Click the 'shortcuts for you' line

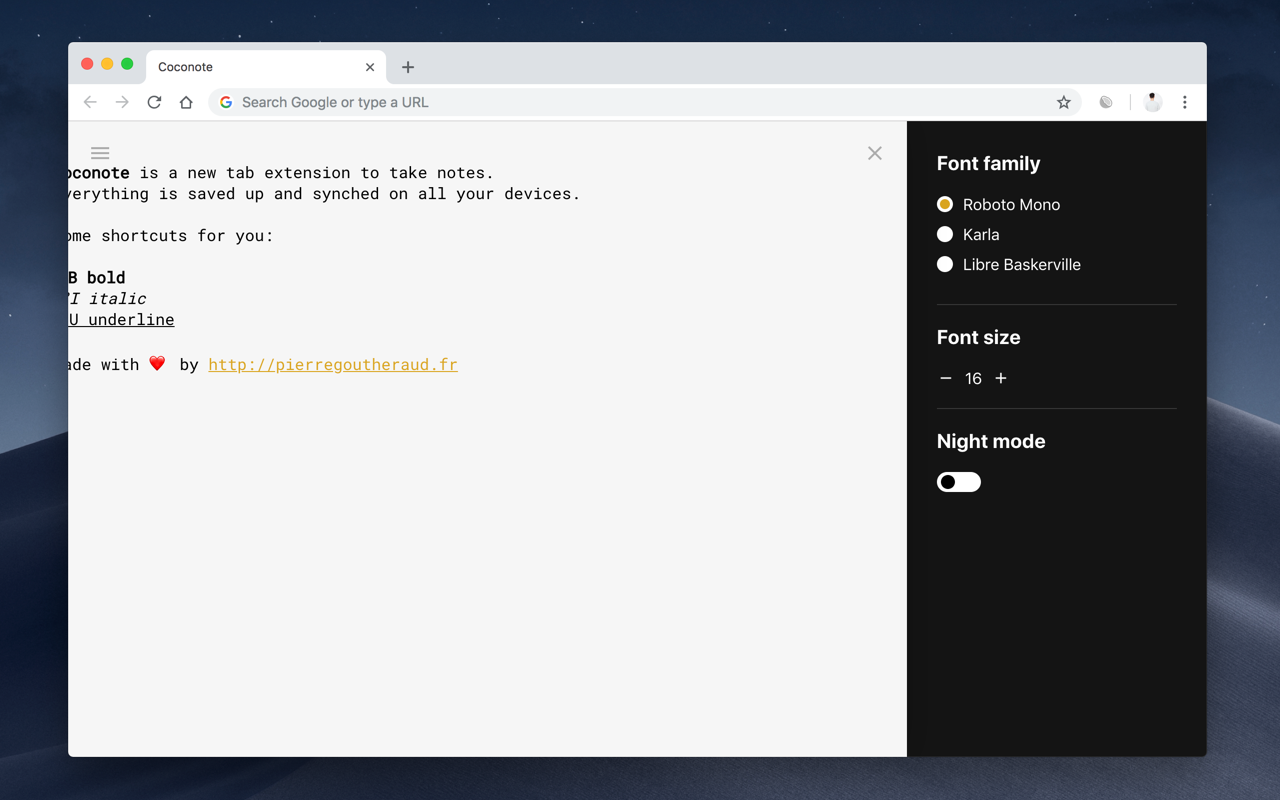(x=171, y=236)
